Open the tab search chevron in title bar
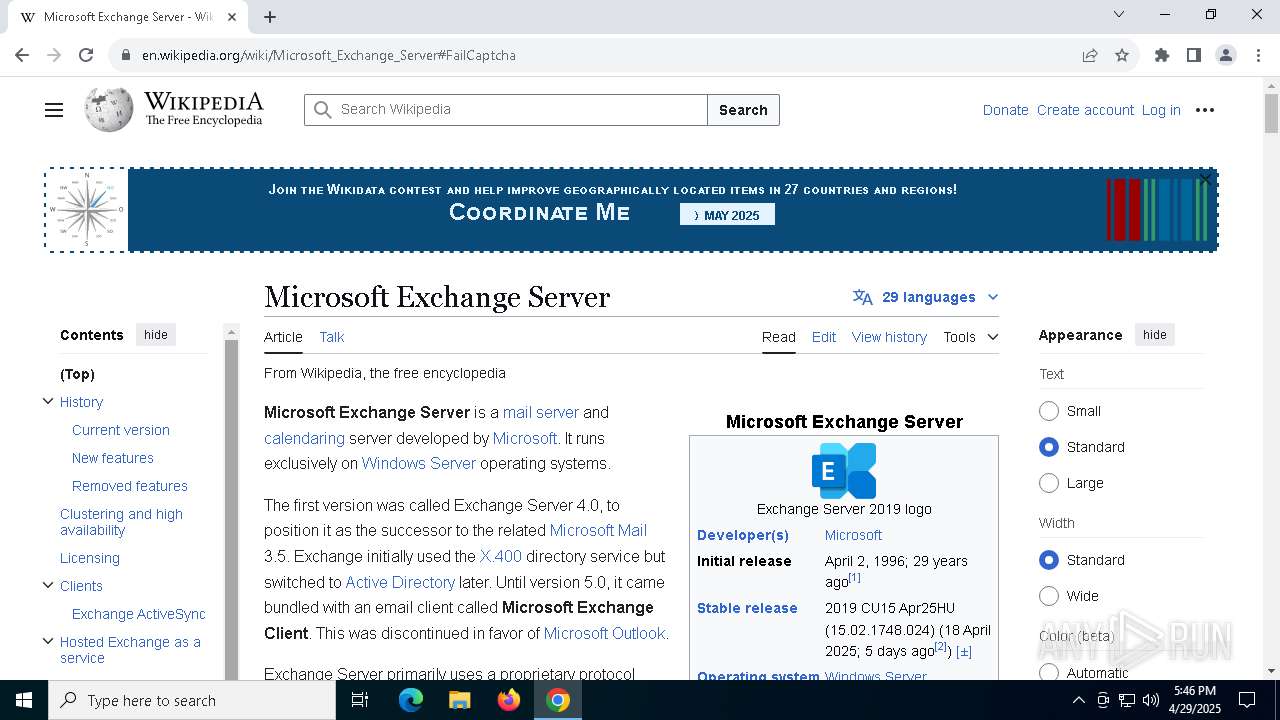This screenshot has width=1280, height=720. 1119,14
